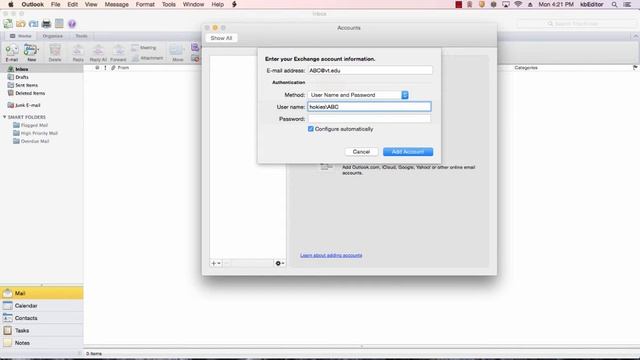The width and height of the screenshot is (640, 360).
Task: Click the Meeting ribbon button
Action: [x=144, y=48]
